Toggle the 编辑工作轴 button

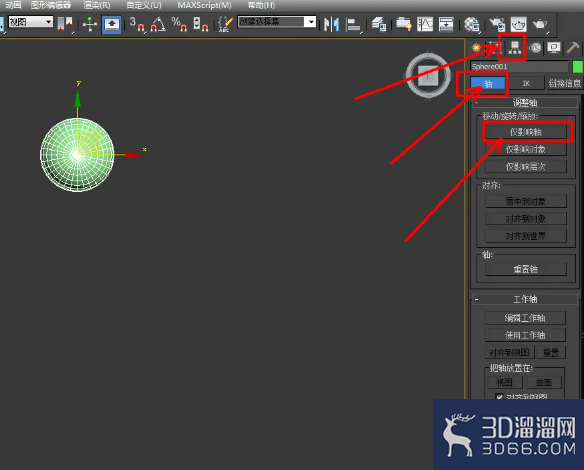(525, 318)
